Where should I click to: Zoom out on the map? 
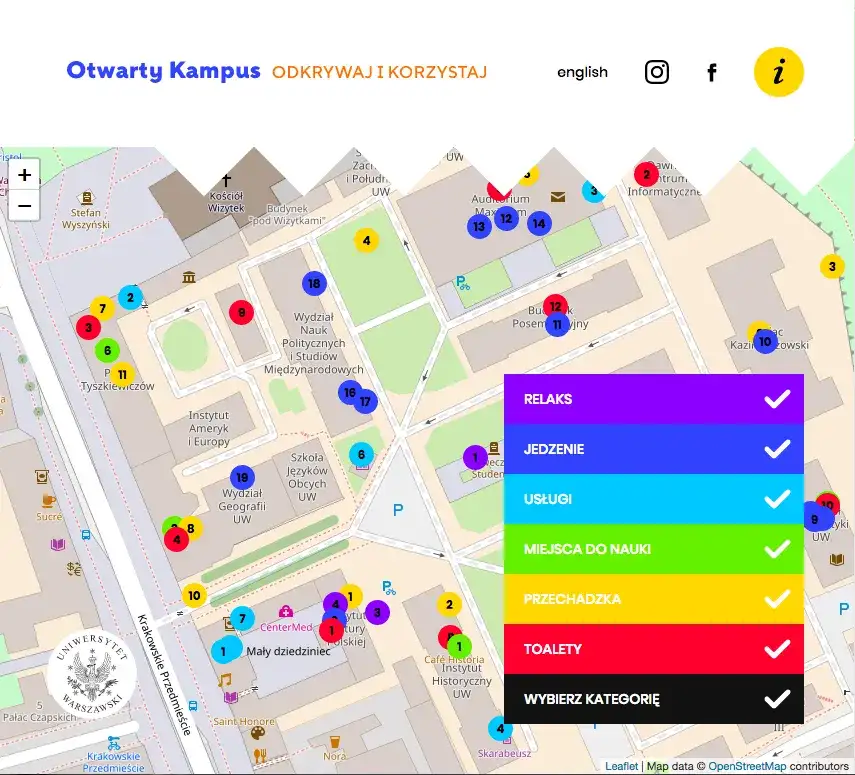pyautogui.click(x=25, y=206)
